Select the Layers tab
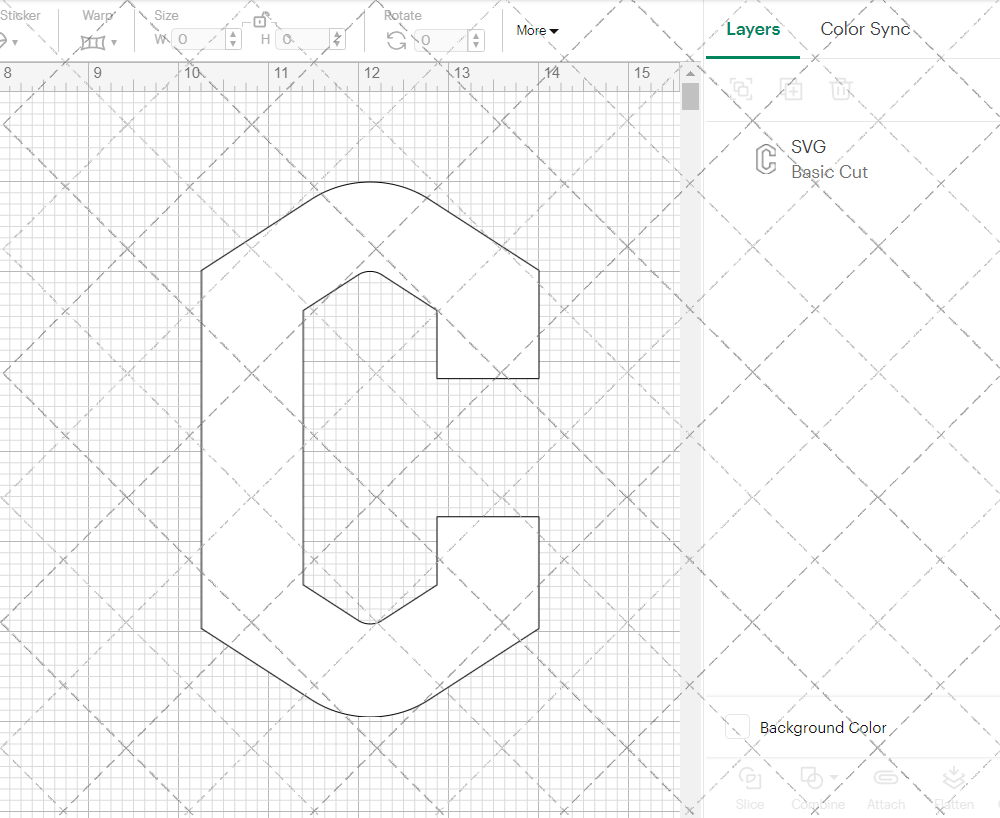The image size is (1000, 818). tap(753, 29)
